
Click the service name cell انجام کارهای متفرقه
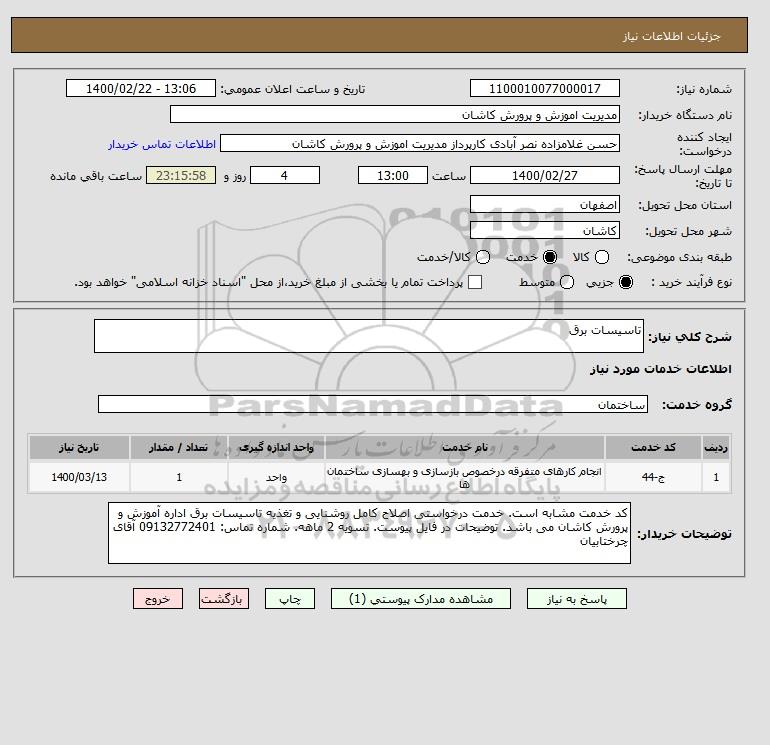(465, 477)
